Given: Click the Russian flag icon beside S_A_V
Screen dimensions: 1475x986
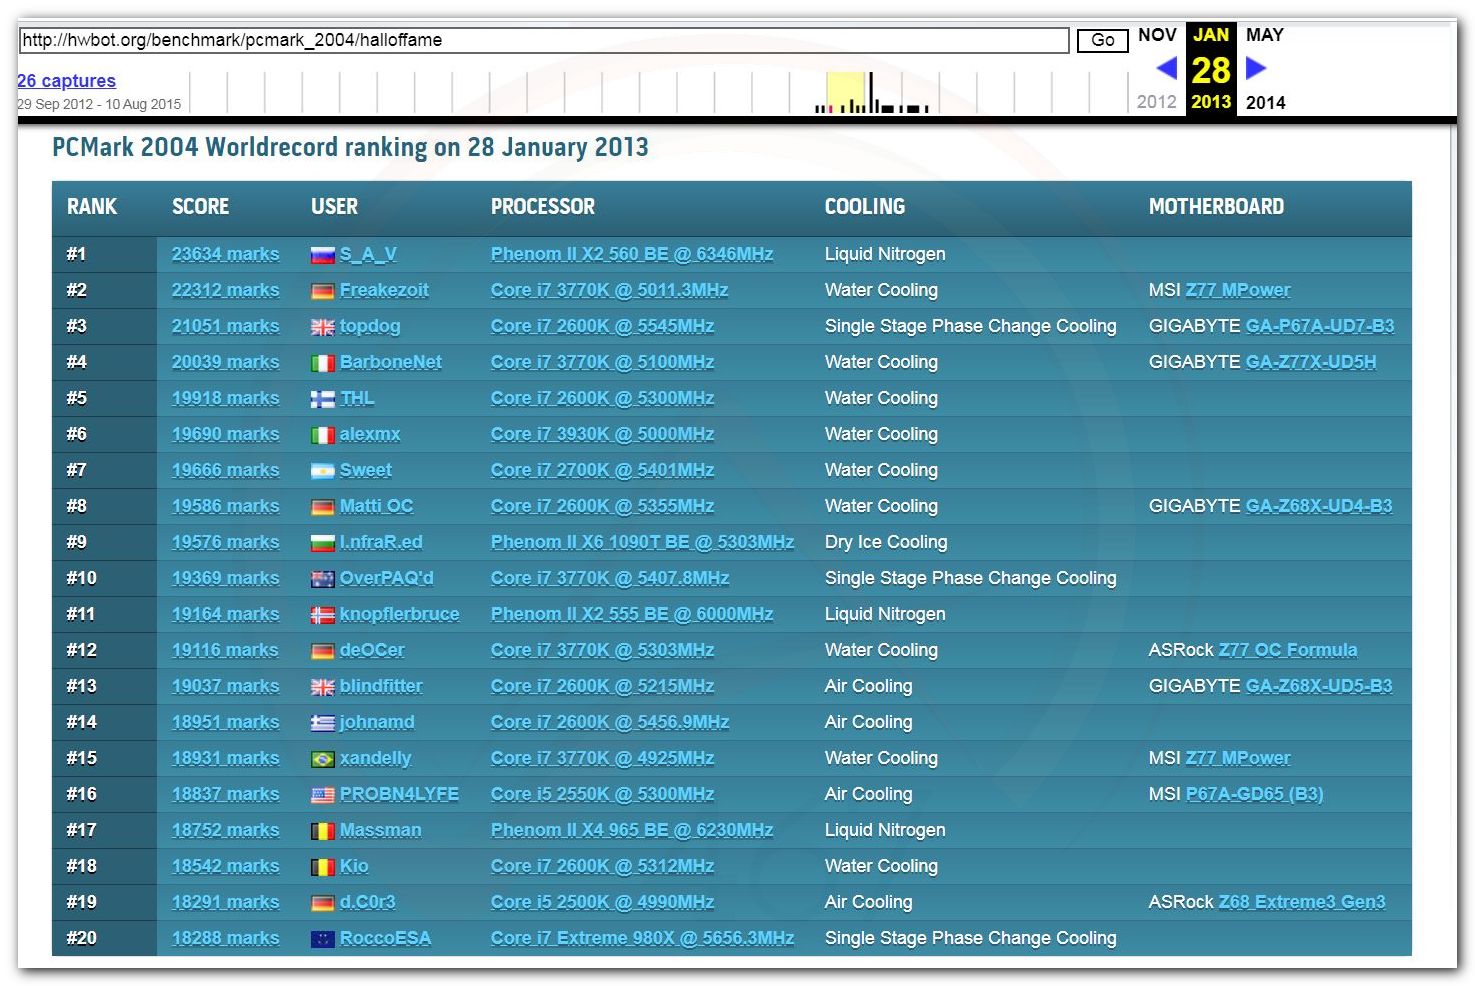Looking at the screenshot, I should 322,255.
